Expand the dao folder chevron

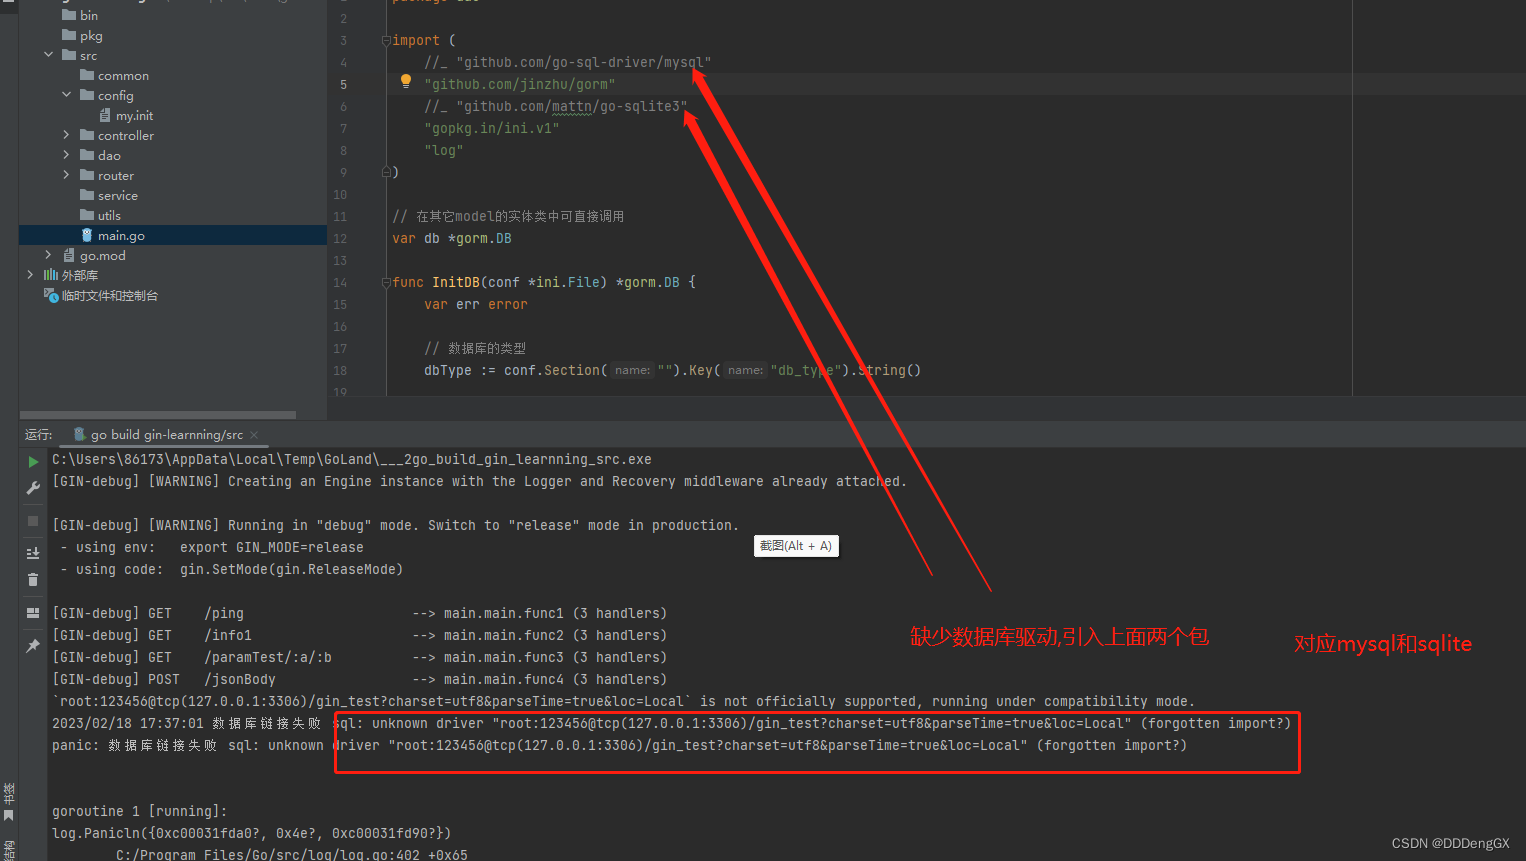point(67,155)
